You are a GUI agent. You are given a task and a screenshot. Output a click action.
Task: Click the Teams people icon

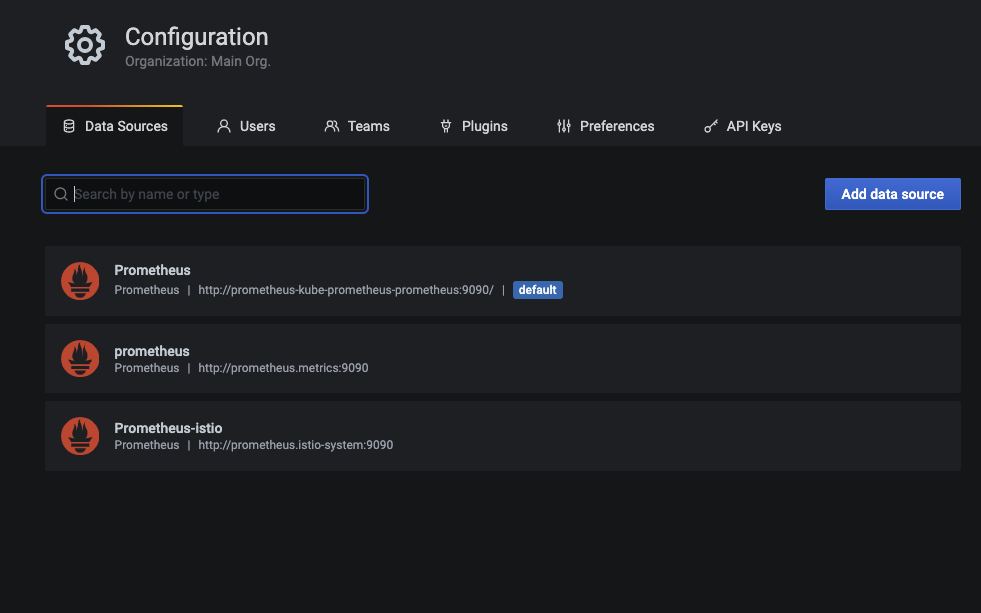[x=332, y=126]
